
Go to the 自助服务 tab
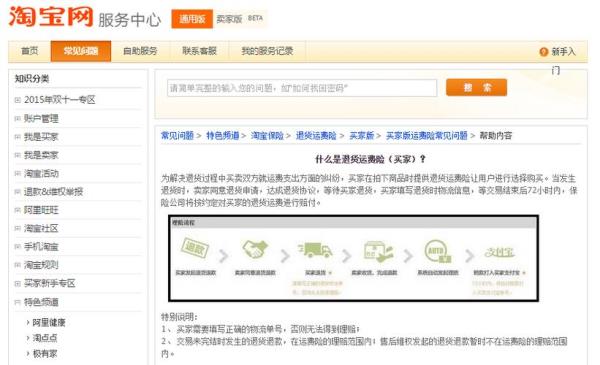click(x=140, y=51)
